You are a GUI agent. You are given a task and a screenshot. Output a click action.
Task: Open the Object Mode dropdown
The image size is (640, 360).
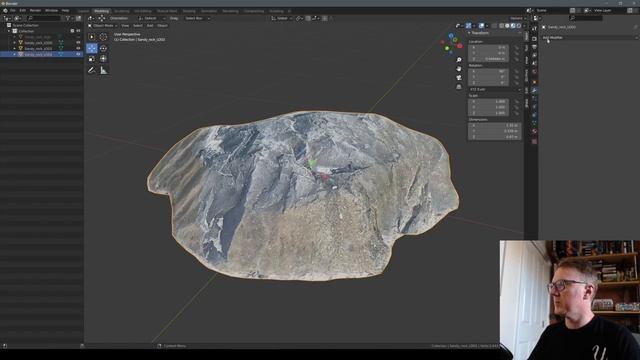[x=102, y=26]
